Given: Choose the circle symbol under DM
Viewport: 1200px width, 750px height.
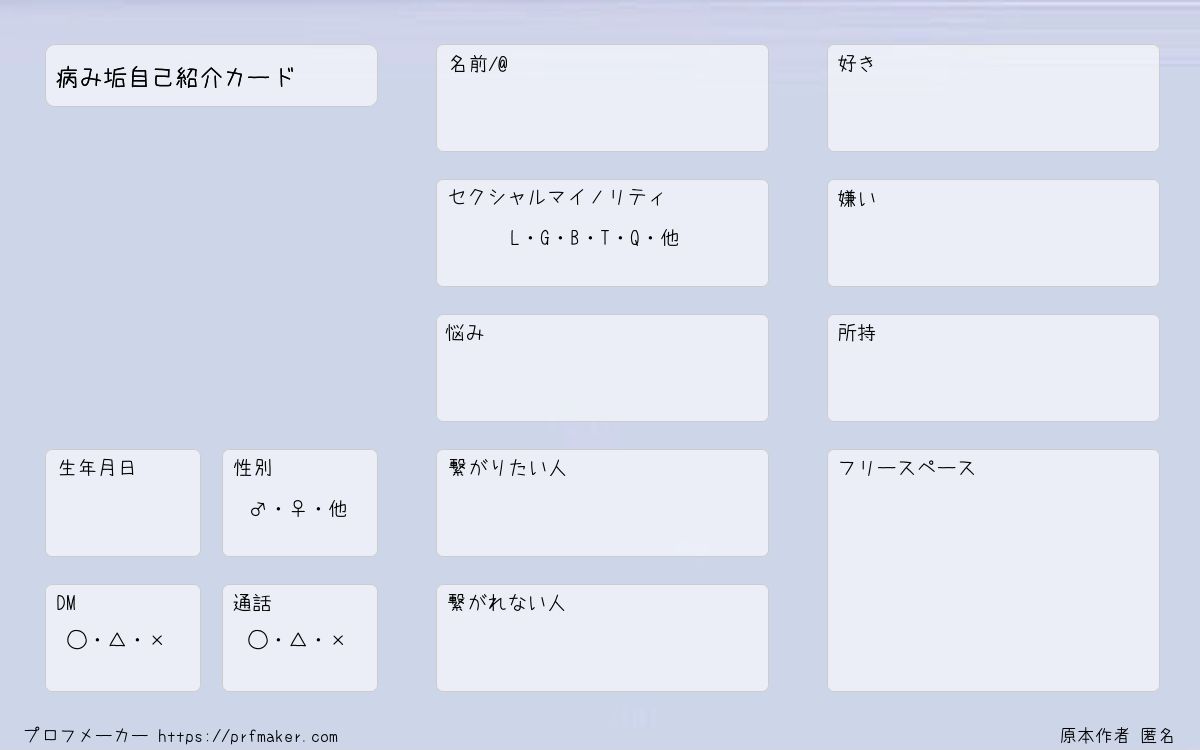Looking at the screenshot, I should [77, 640].
